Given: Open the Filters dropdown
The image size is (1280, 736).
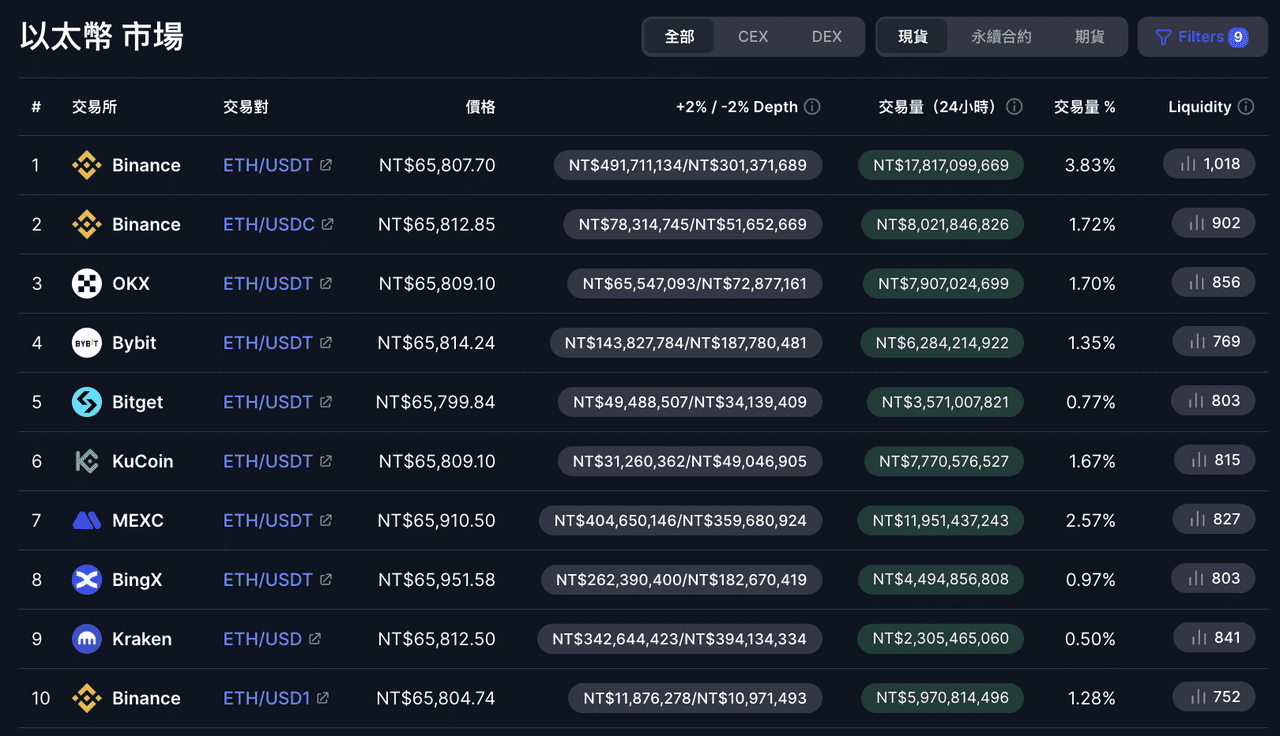Looking at the screenshot, I should pos(1202,37).
